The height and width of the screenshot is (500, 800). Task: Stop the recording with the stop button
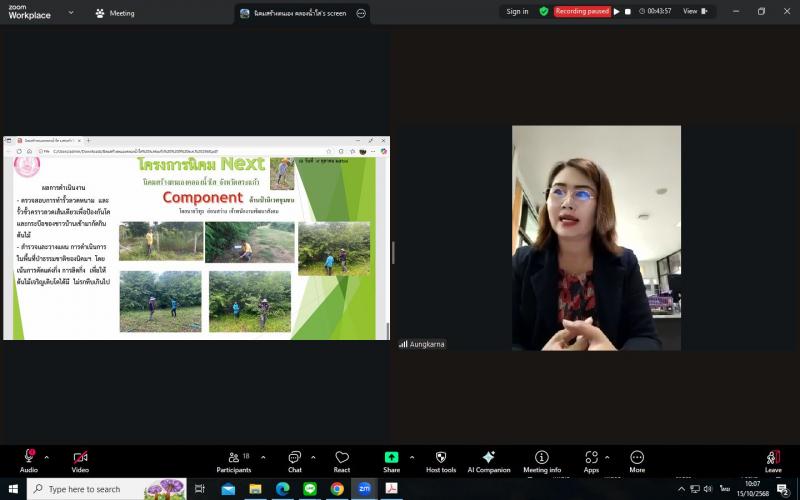click(628, 11)
